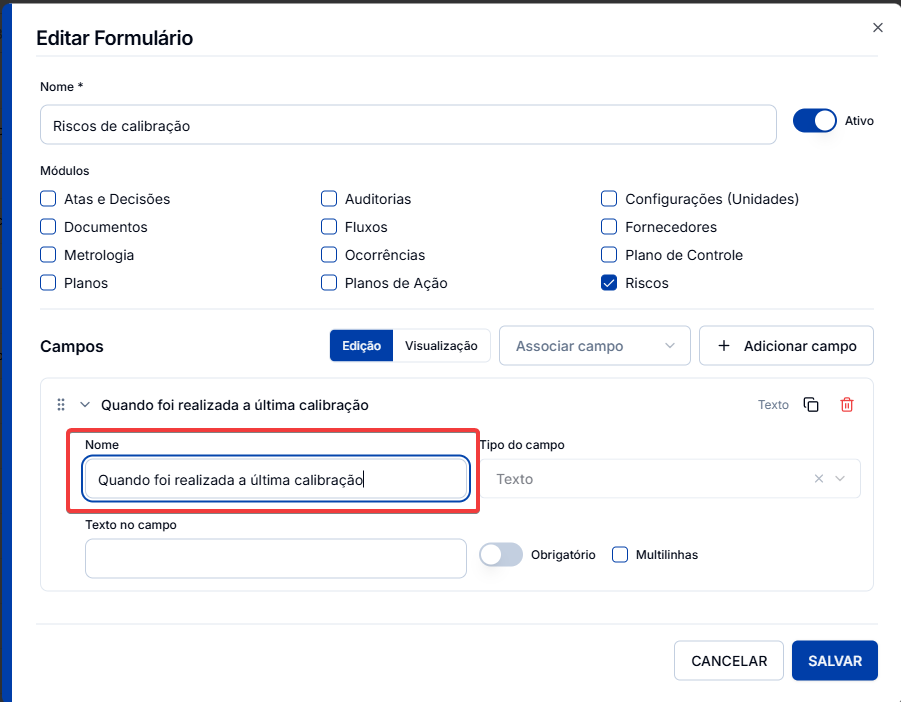Screen dimensions: 901x702
Task: Click the 'Módulos' label
Action: [65, 171]
